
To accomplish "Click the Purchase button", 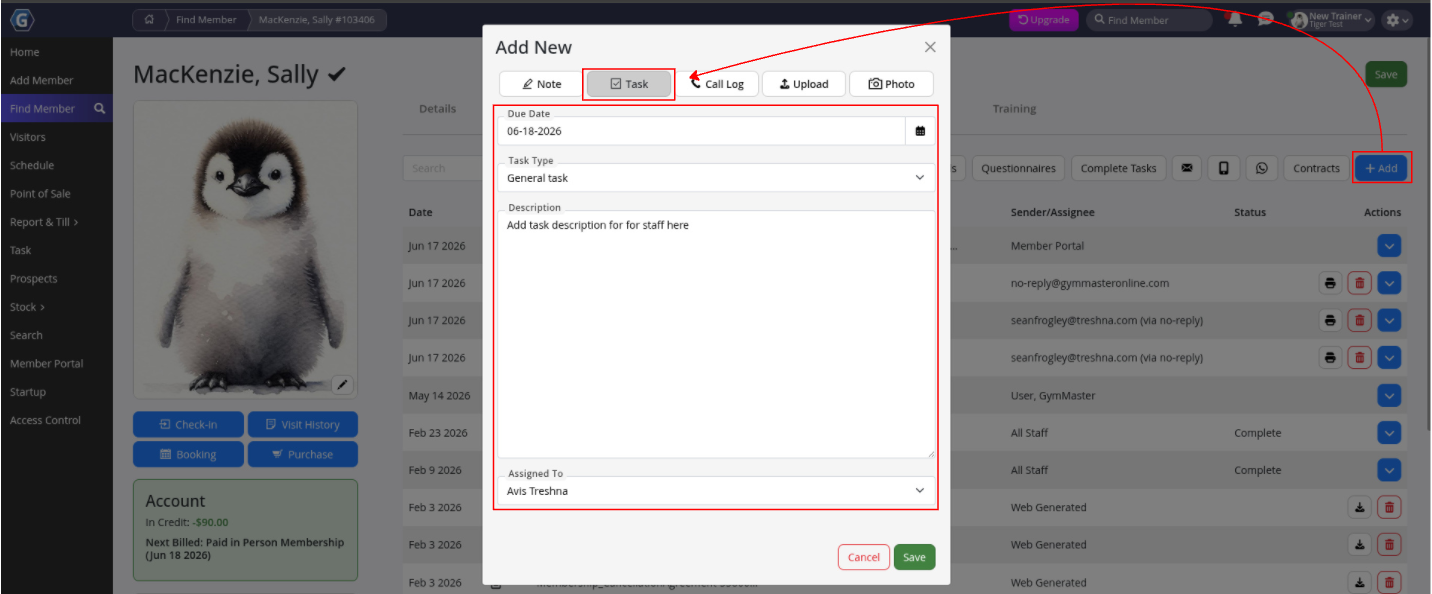I will coord(303,454).
